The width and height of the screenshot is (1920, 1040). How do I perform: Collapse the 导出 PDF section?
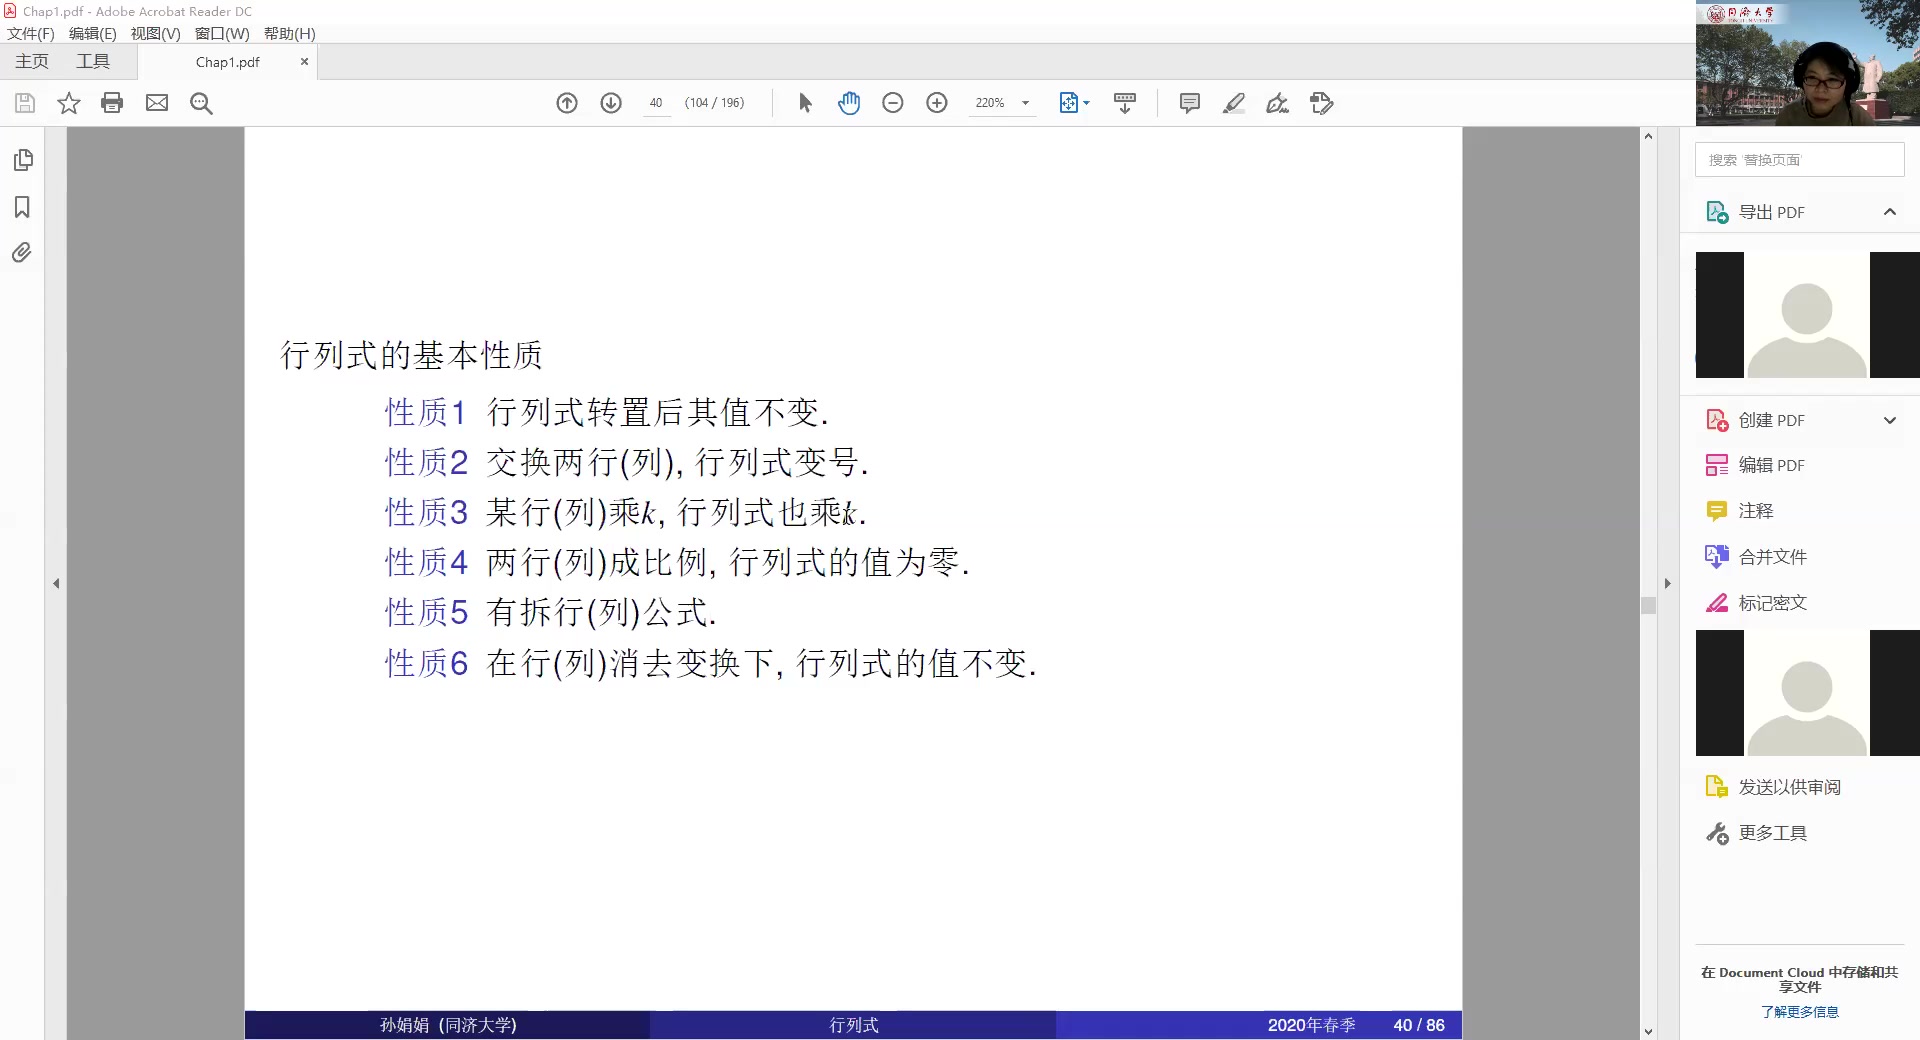1890,212
